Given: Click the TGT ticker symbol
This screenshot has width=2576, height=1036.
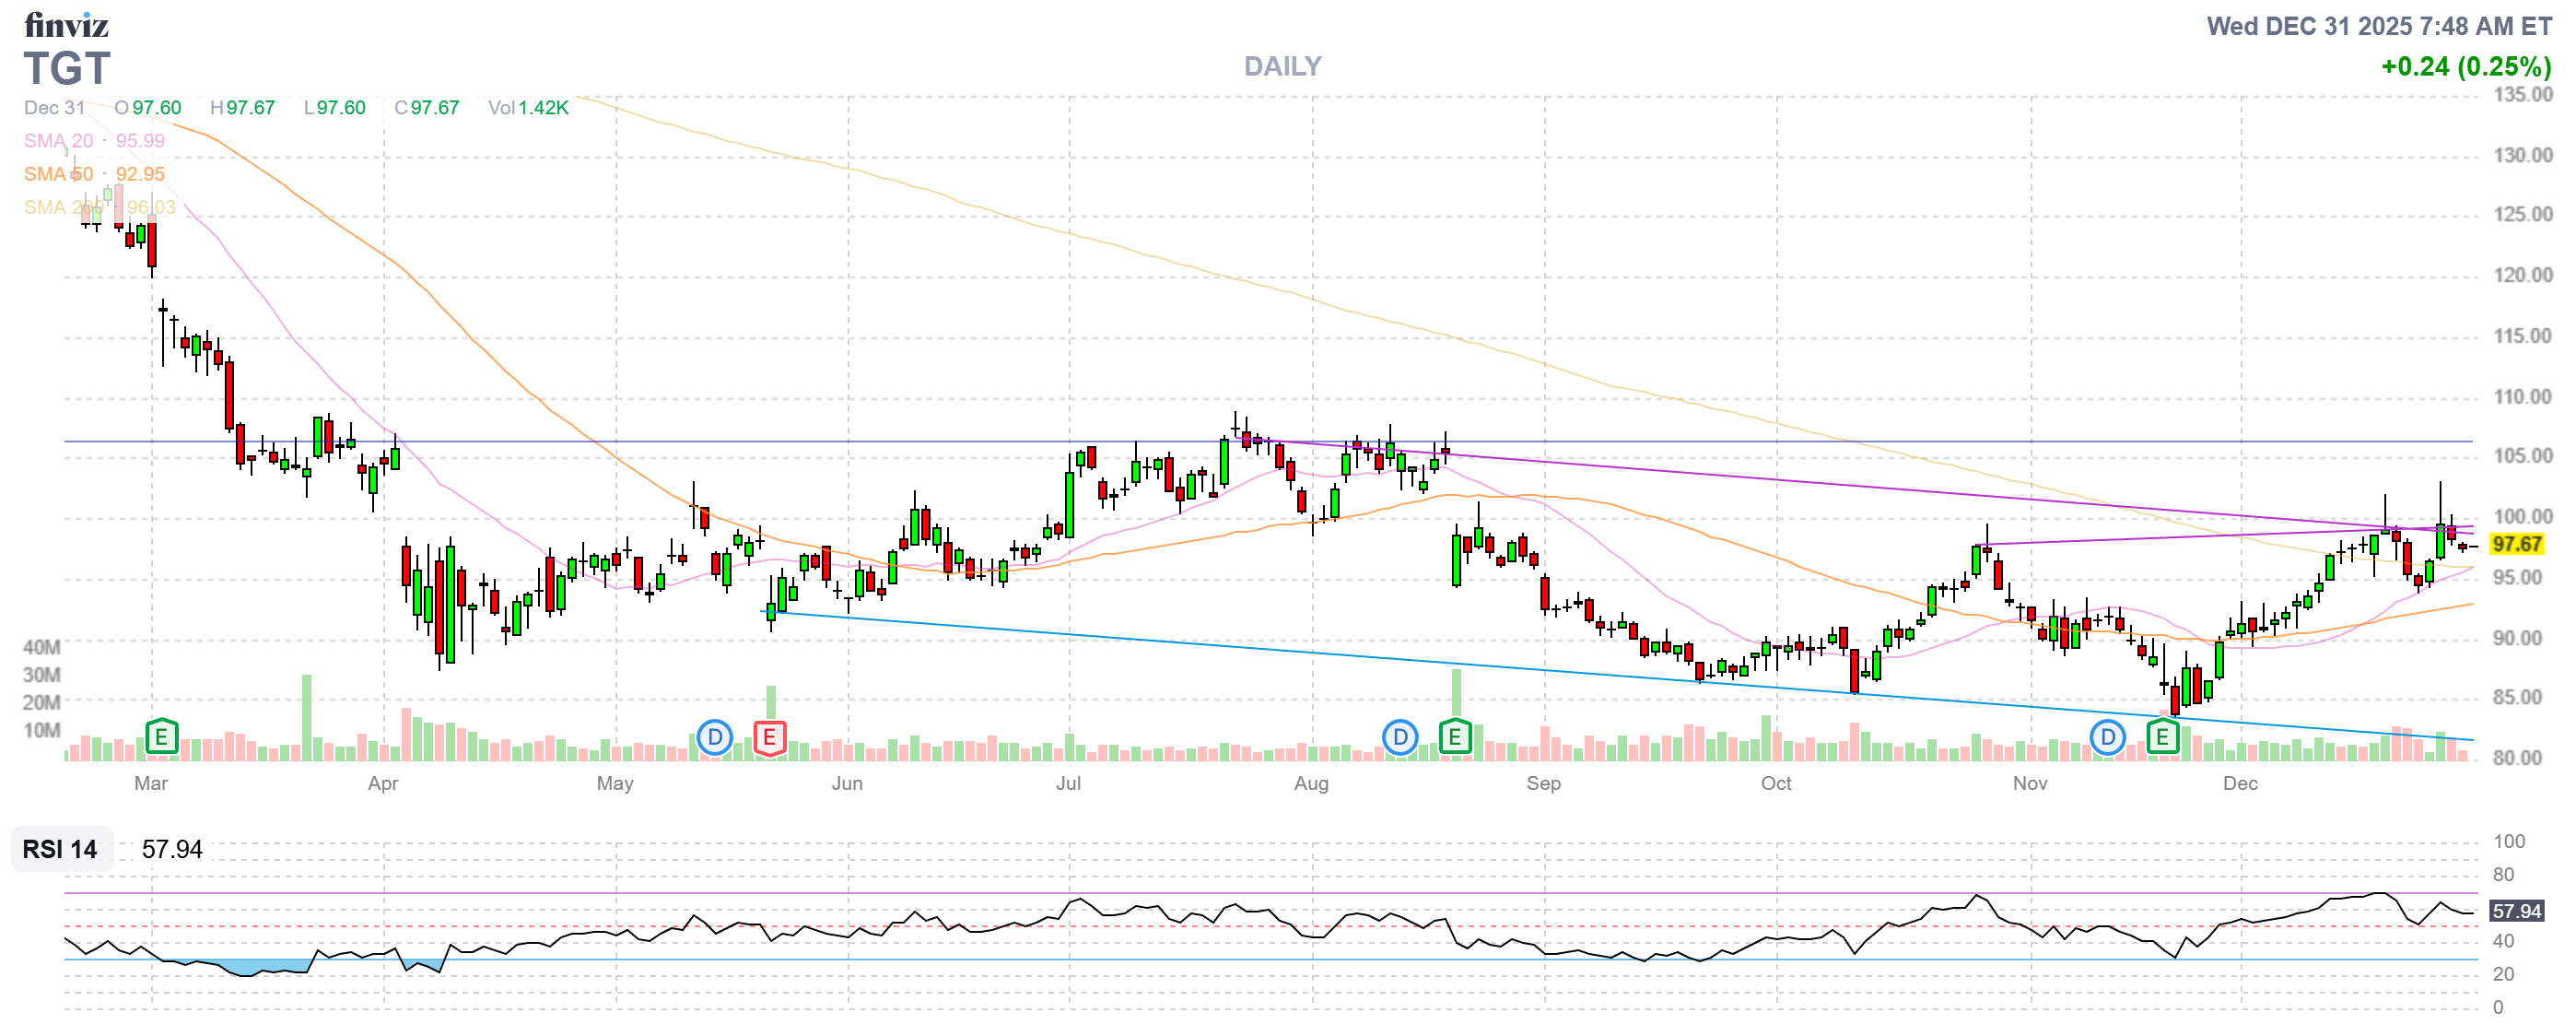Looking at the screenshot, I should point(66,69).
